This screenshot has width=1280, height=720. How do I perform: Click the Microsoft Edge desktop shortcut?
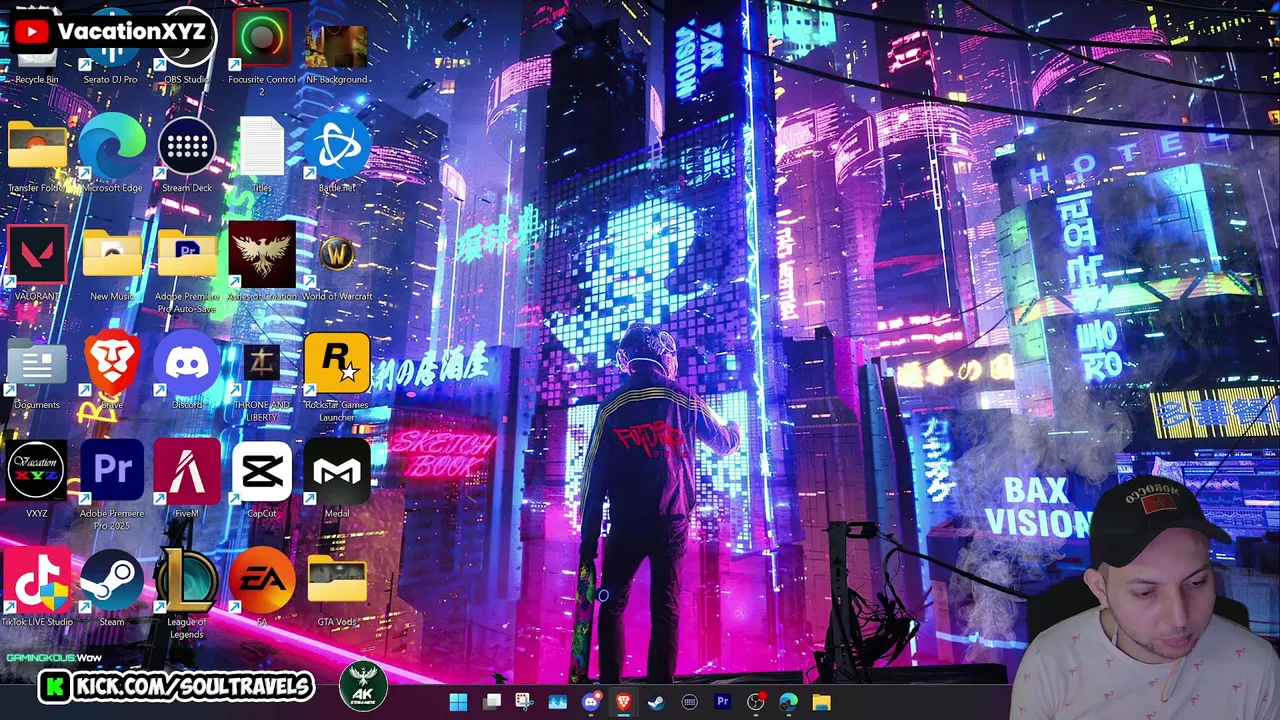112,152
